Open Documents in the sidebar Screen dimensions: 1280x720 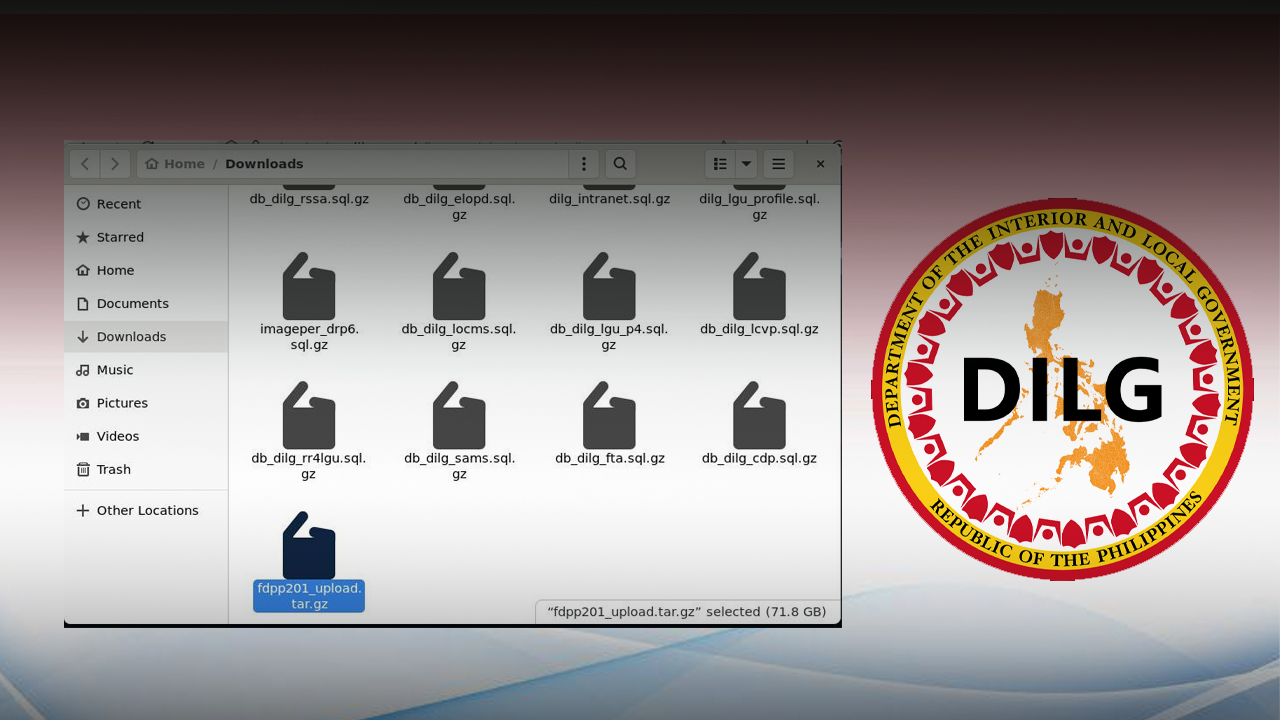pyautogui.click(x=146, y=303)
